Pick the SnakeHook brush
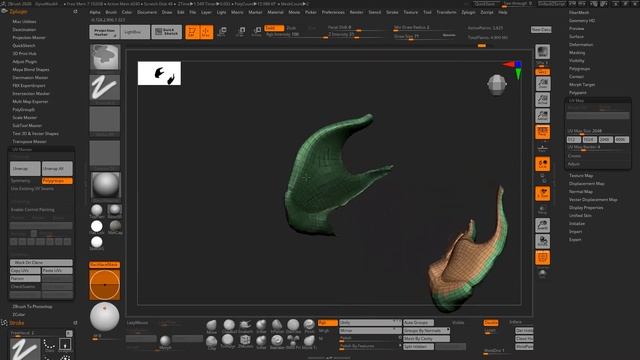The width and height of the screenshot is (640, 360). (245, 327)
